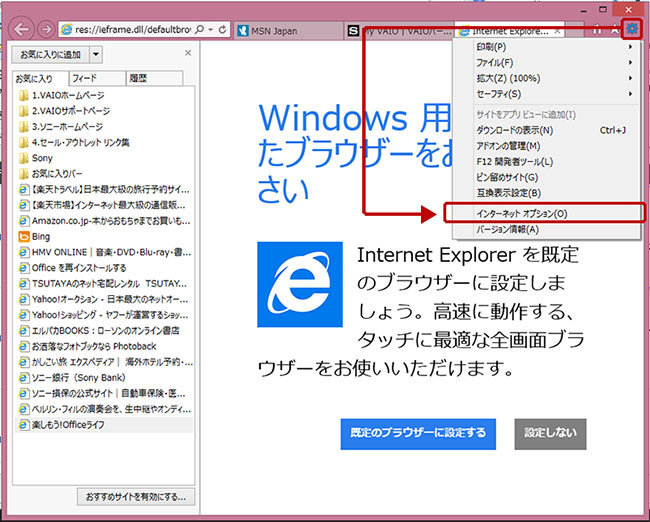This screenshot has height=522, width=650.
Task: Choose F12 開発者ツール(L) in the menu
Action: [x=546, y=162]
